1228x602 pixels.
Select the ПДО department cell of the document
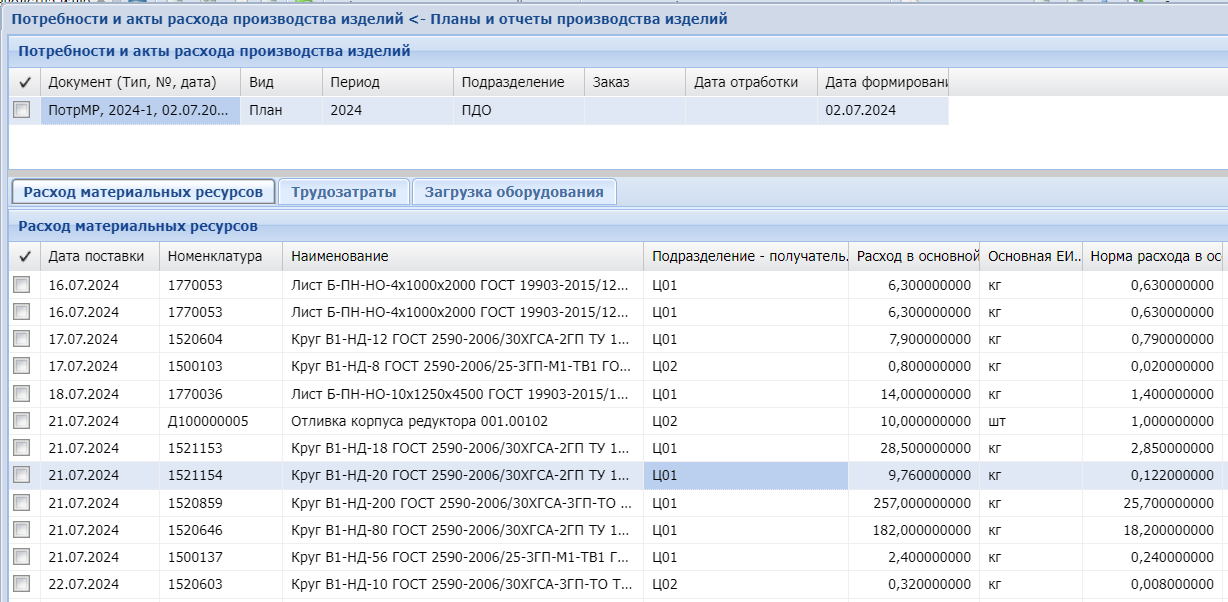pyautogui.click(x=518, y=110)
